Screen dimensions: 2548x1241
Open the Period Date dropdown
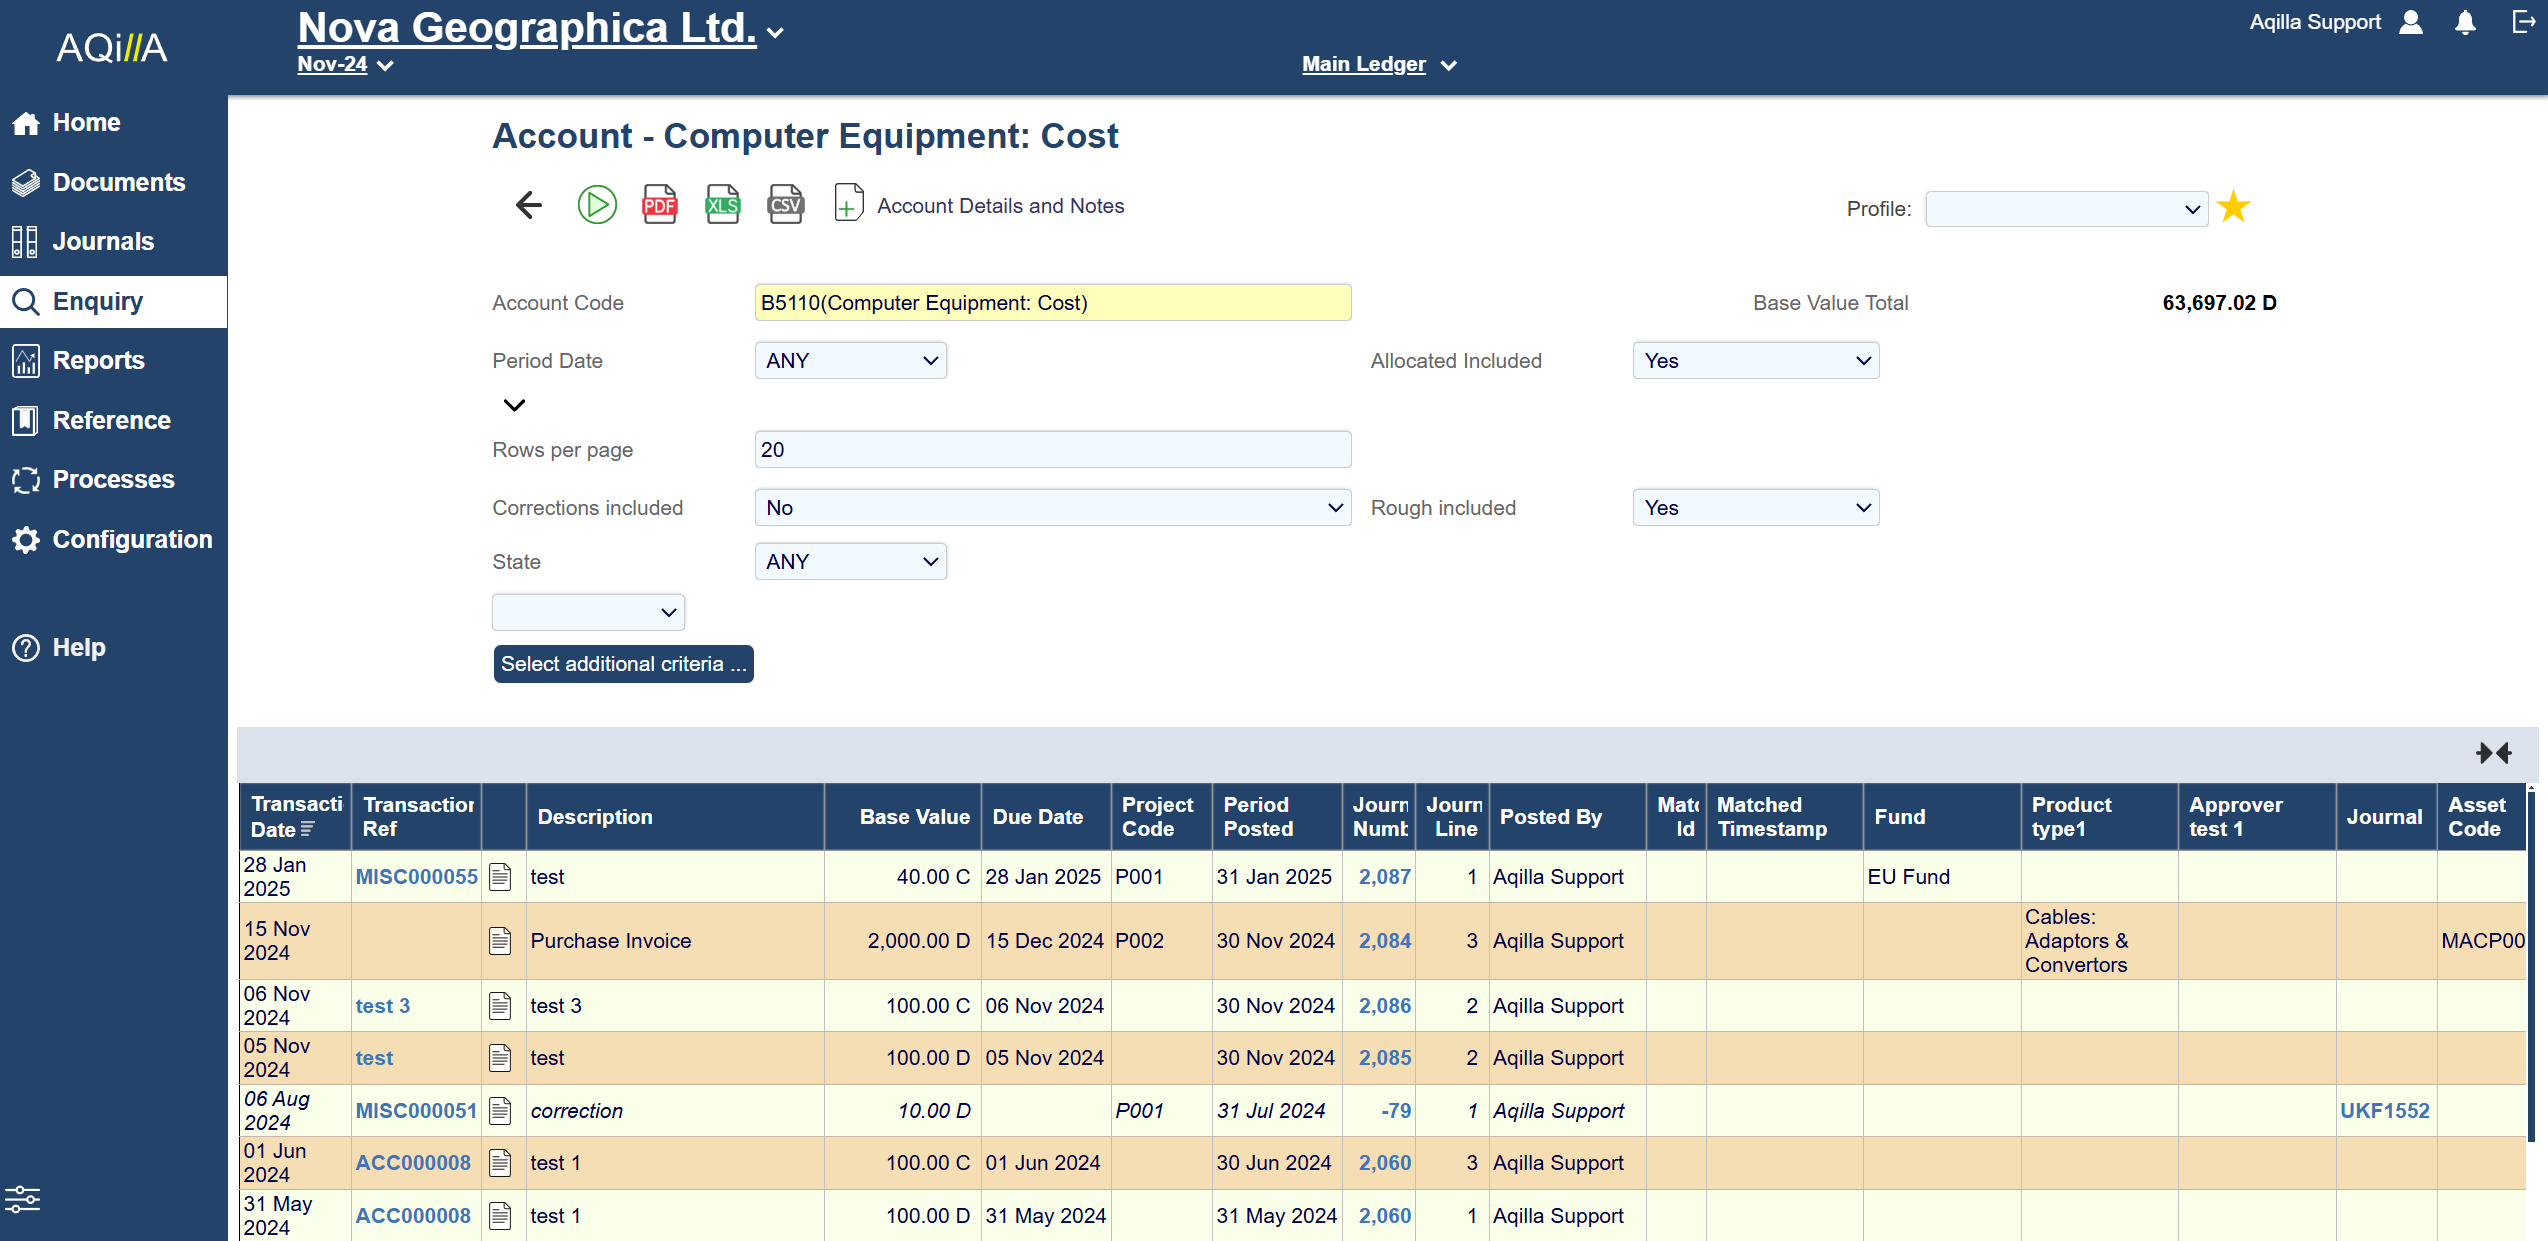(x=850, y=361)
